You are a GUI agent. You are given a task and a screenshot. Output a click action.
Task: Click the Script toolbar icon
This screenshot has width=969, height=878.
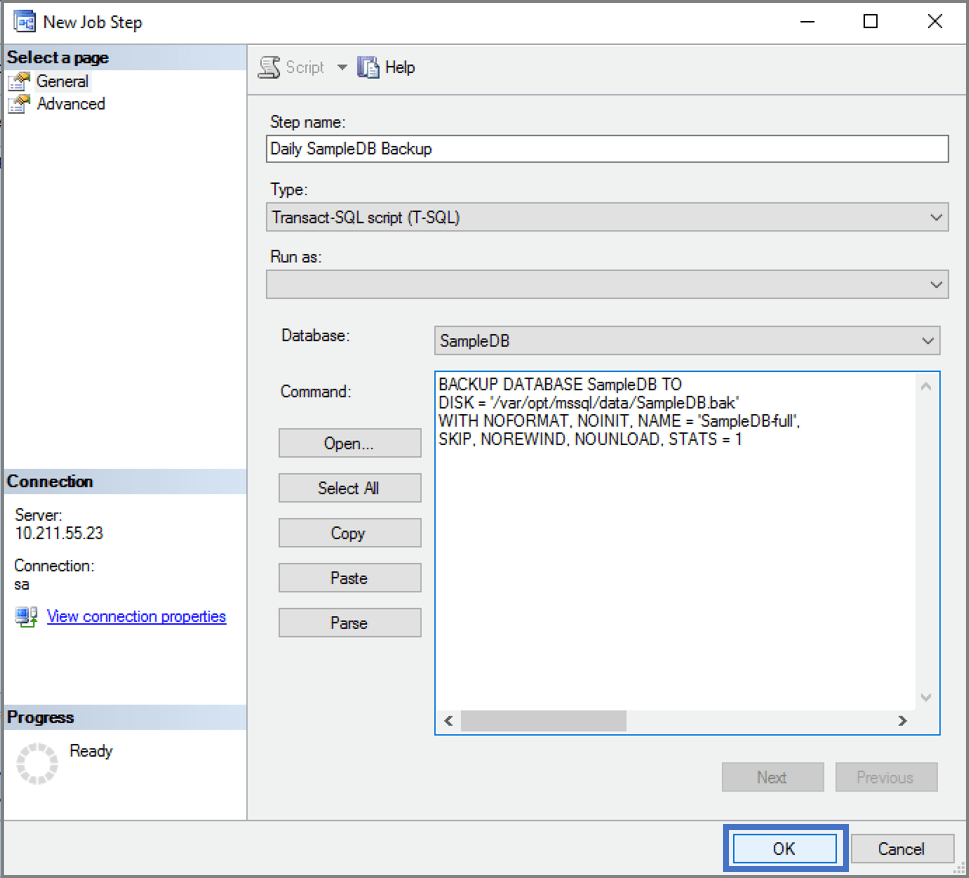click(x=270, y=67)
